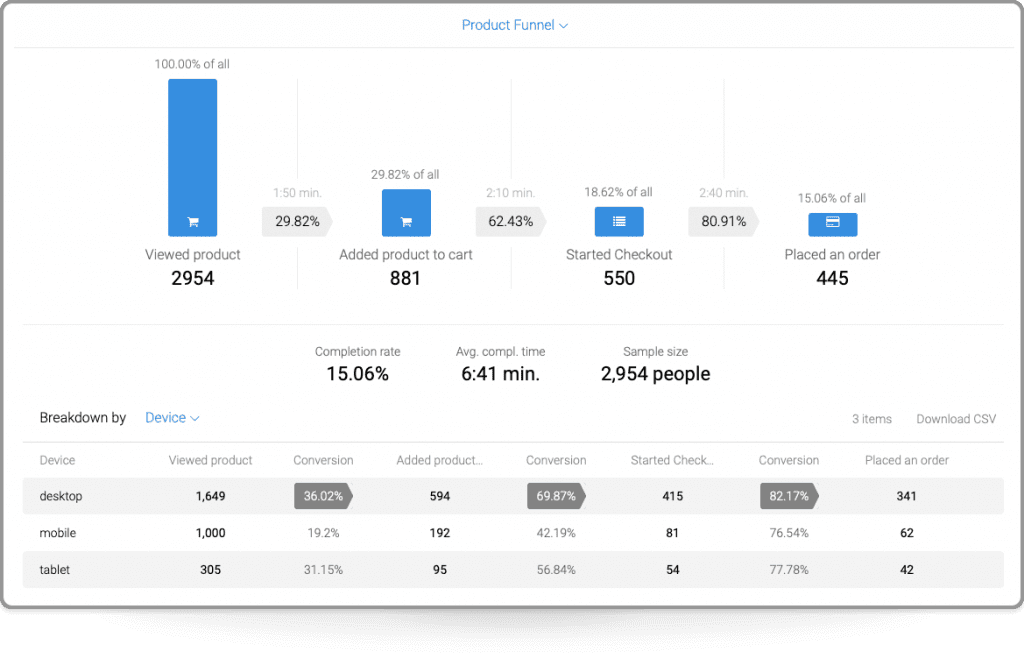1024x666 pixels.
Task: Select the Viewed product column header
Action: [210, 461]
